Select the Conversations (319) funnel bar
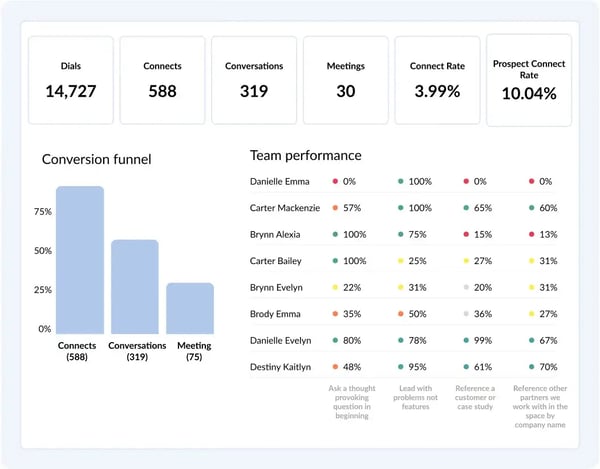The image size is (600, 469). [x=135, y=287]
